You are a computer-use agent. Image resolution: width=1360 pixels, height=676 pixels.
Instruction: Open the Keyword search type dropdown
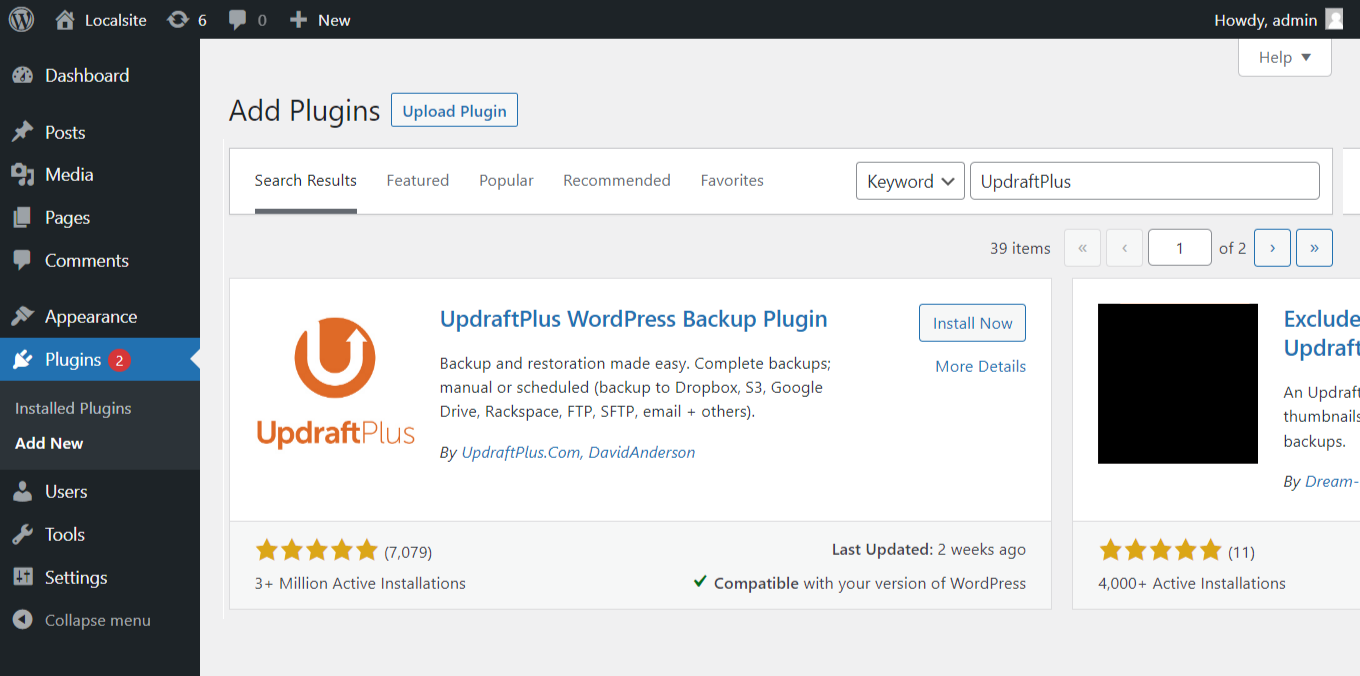coord(910,181)
